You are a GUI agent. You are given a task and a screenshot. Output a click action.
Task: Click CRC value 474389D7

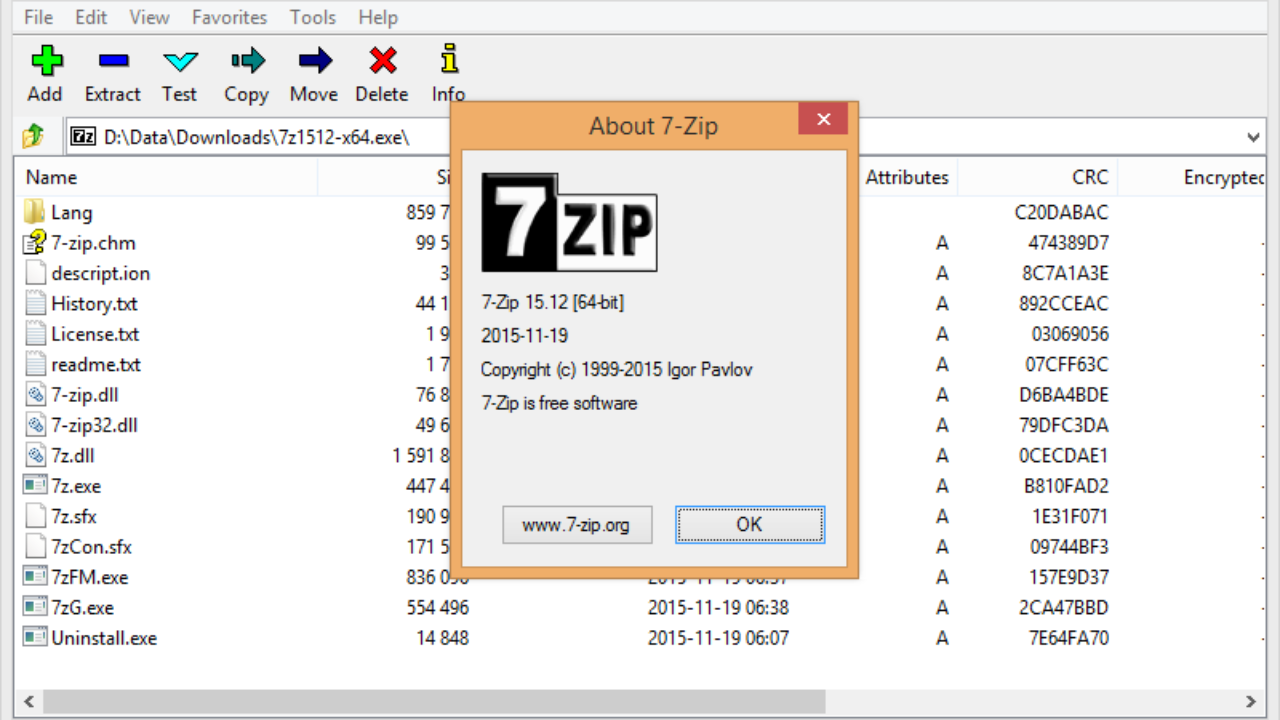point(1068,242)
